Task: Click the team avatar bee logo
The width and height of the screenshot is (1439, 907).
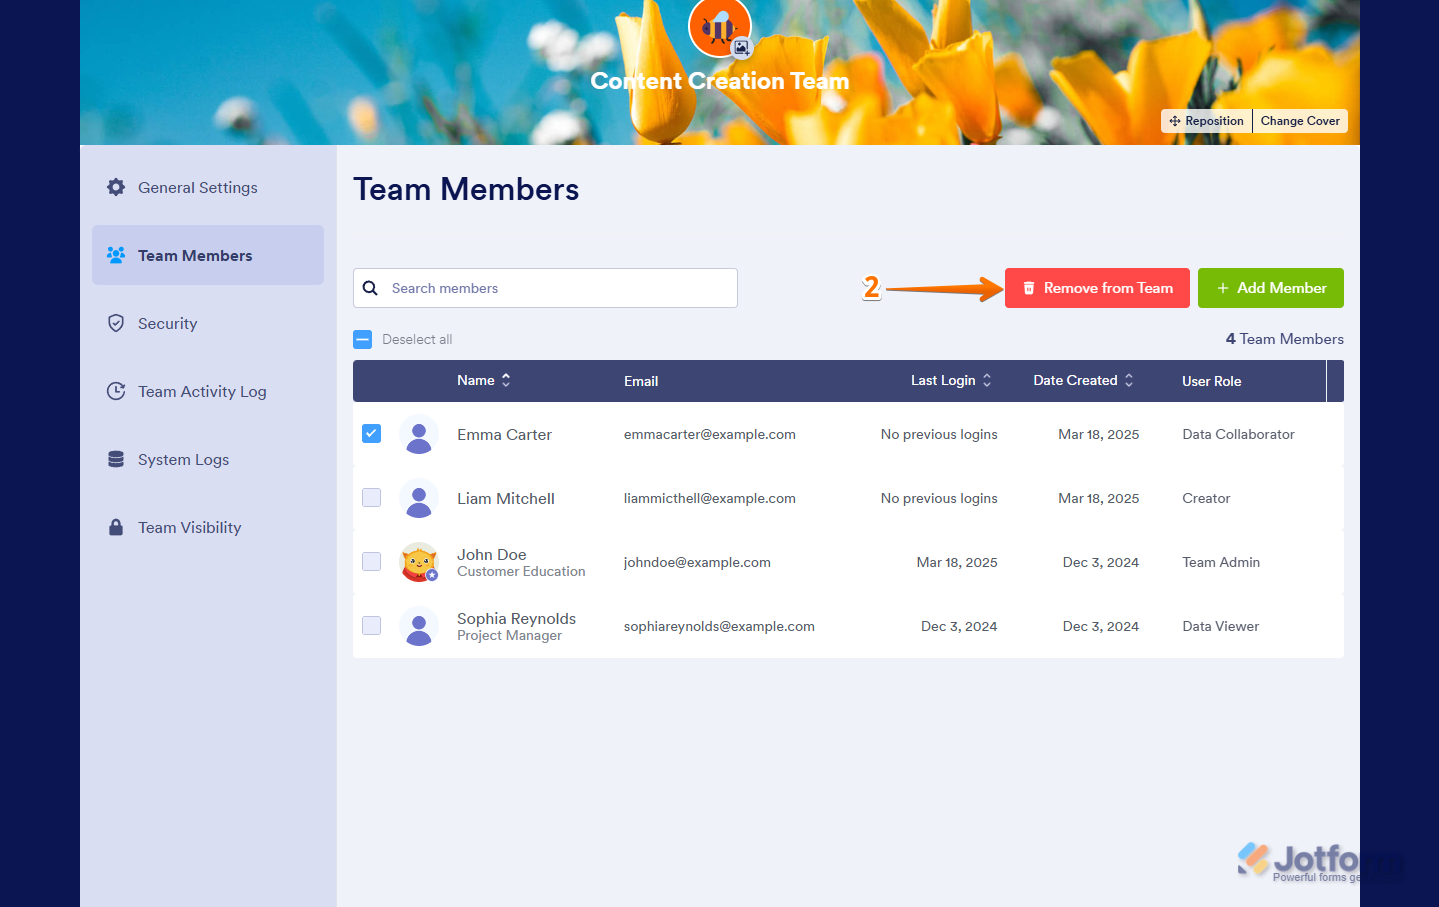Action: 718,27
